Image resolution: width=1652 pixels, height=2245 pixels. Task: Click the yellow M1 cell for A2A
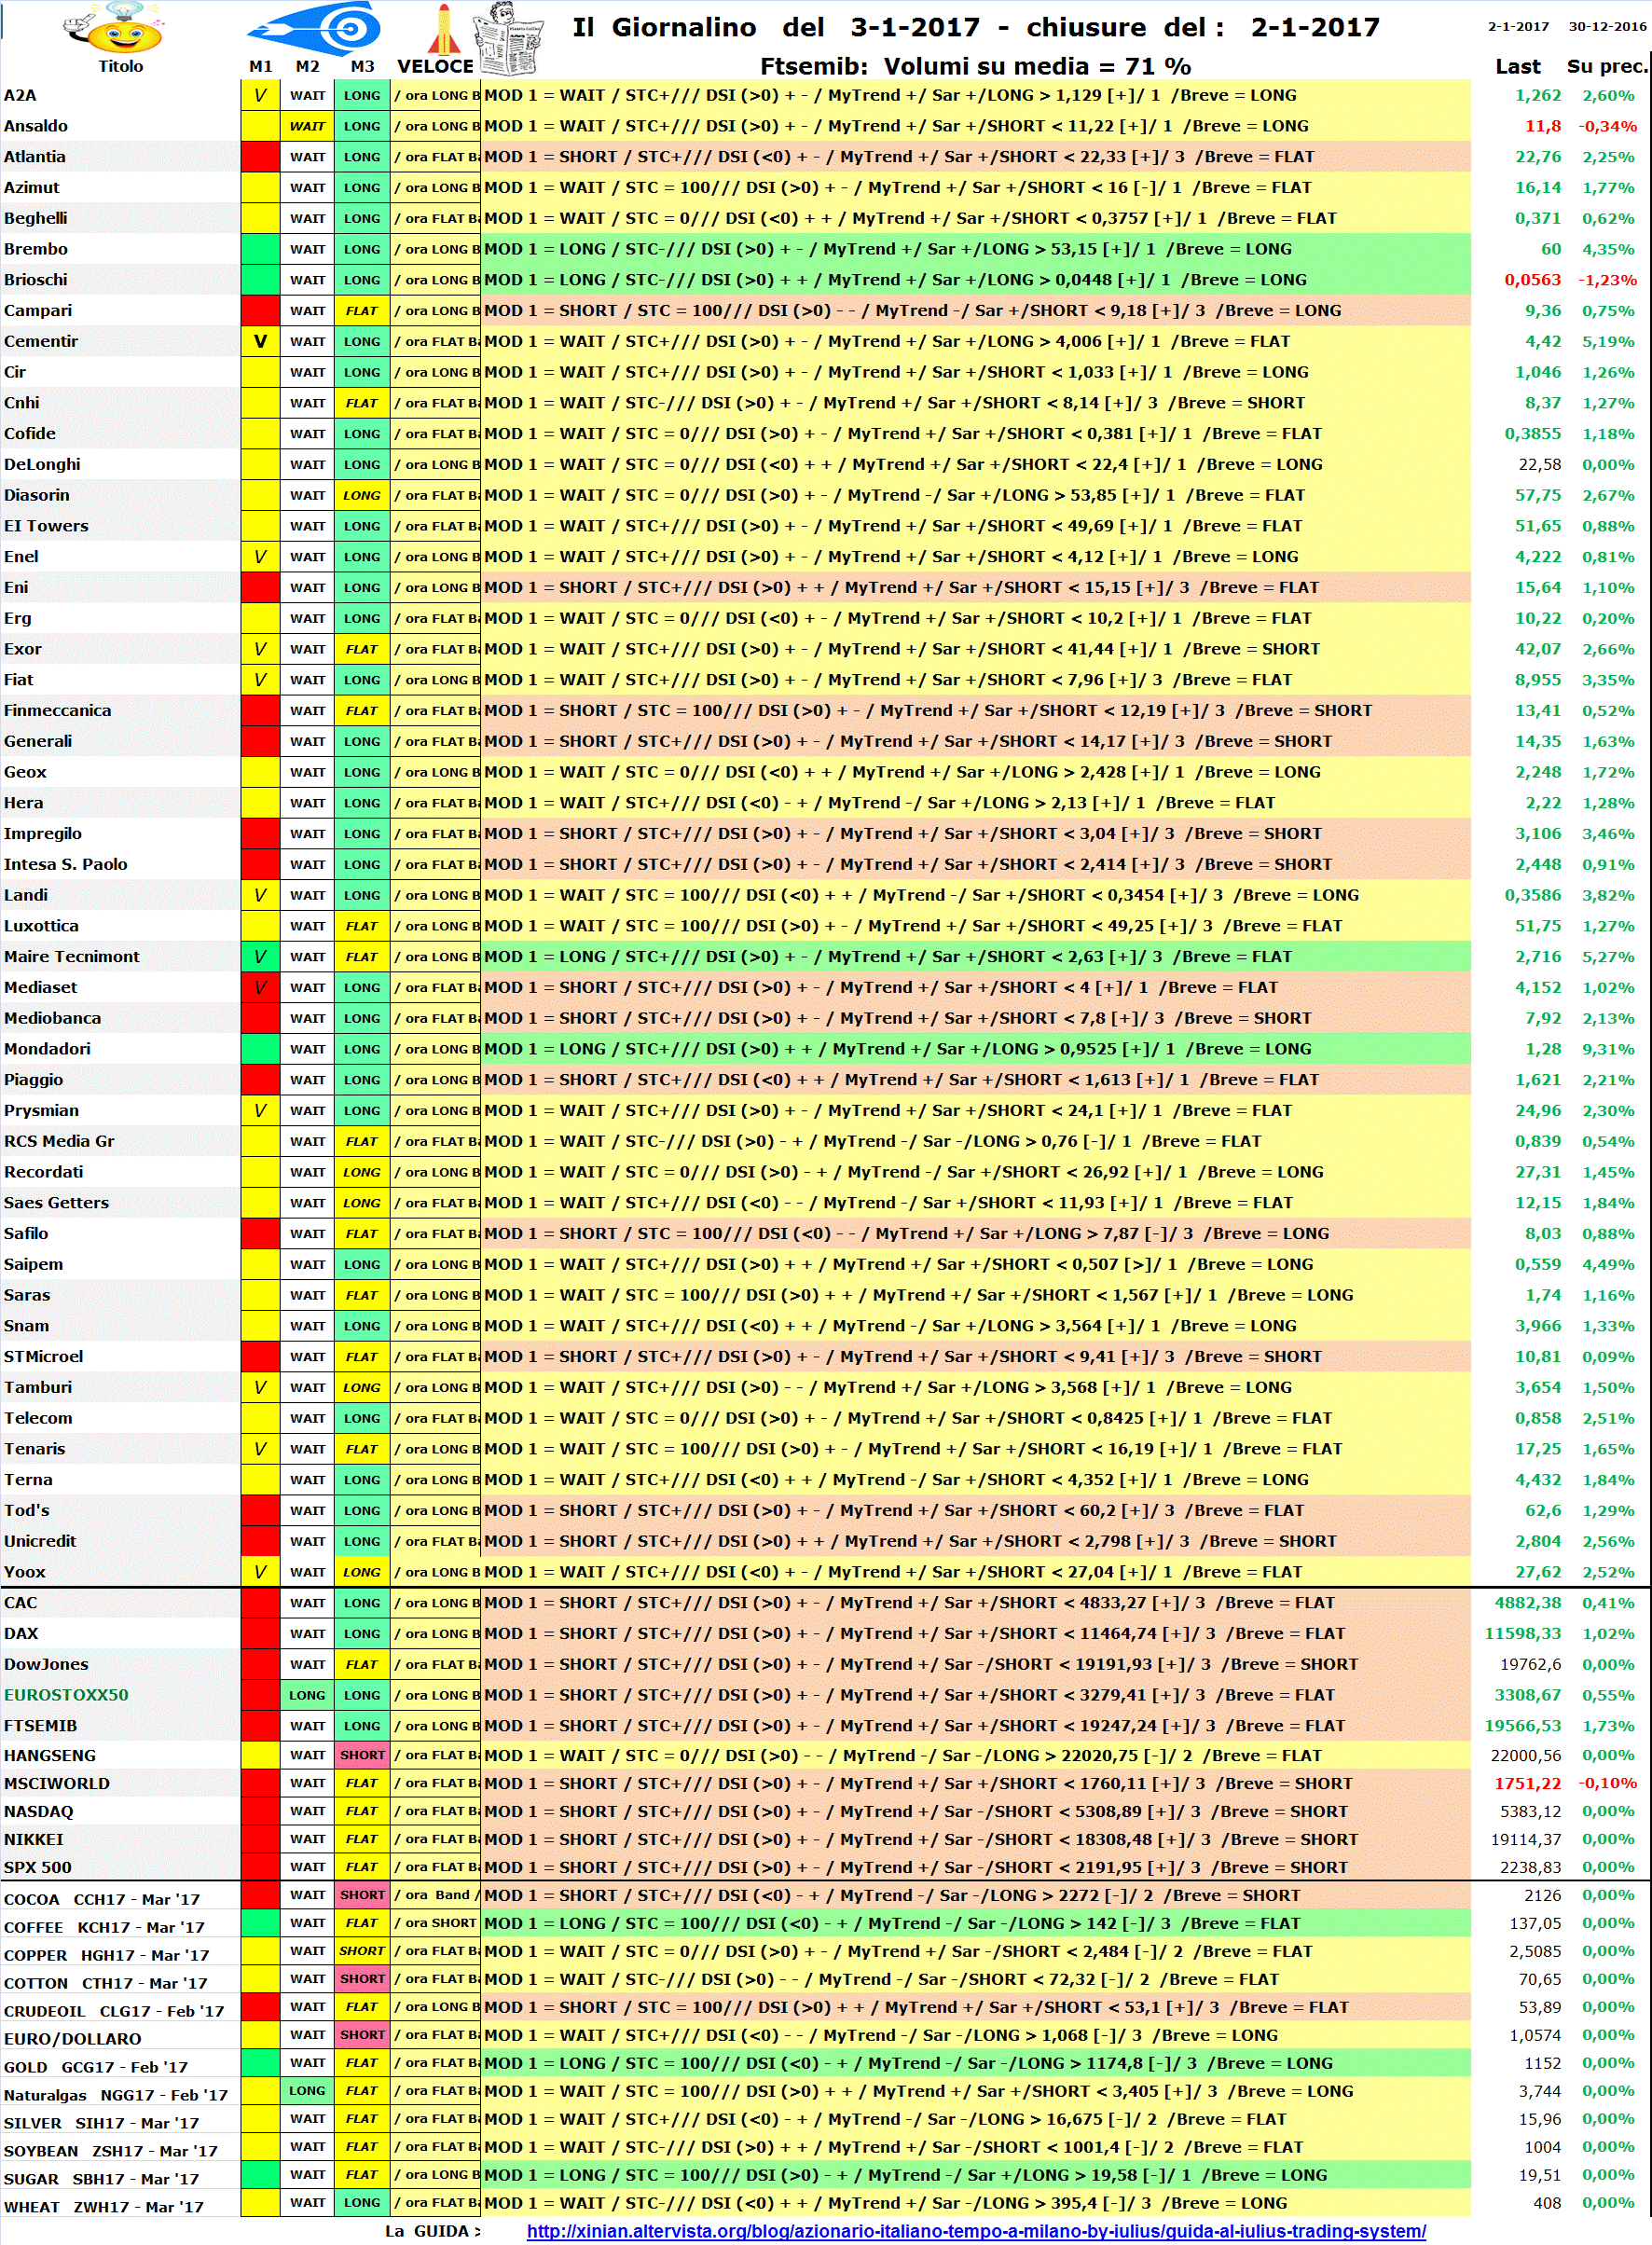pyautogui.click(x=260, y=95)
